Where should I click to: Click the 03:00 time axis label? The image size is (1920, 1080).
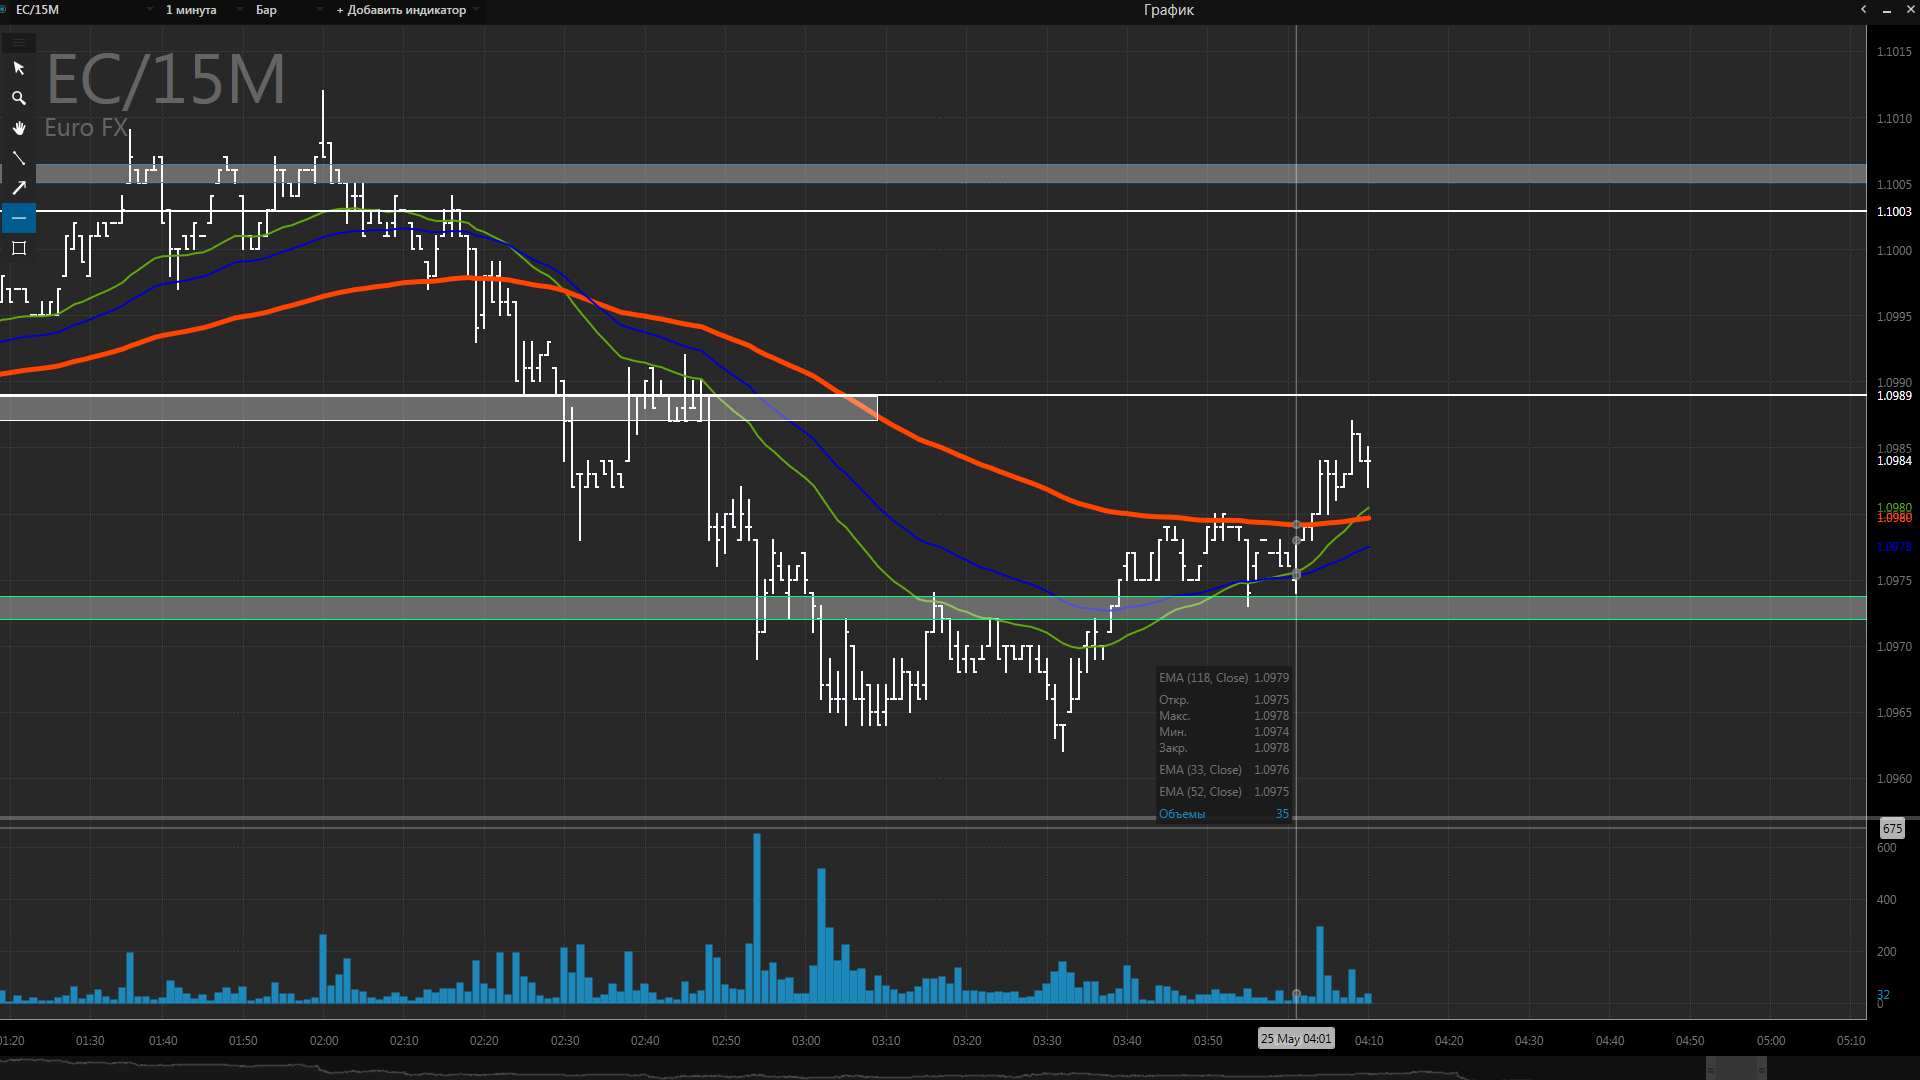(806, 1041)
